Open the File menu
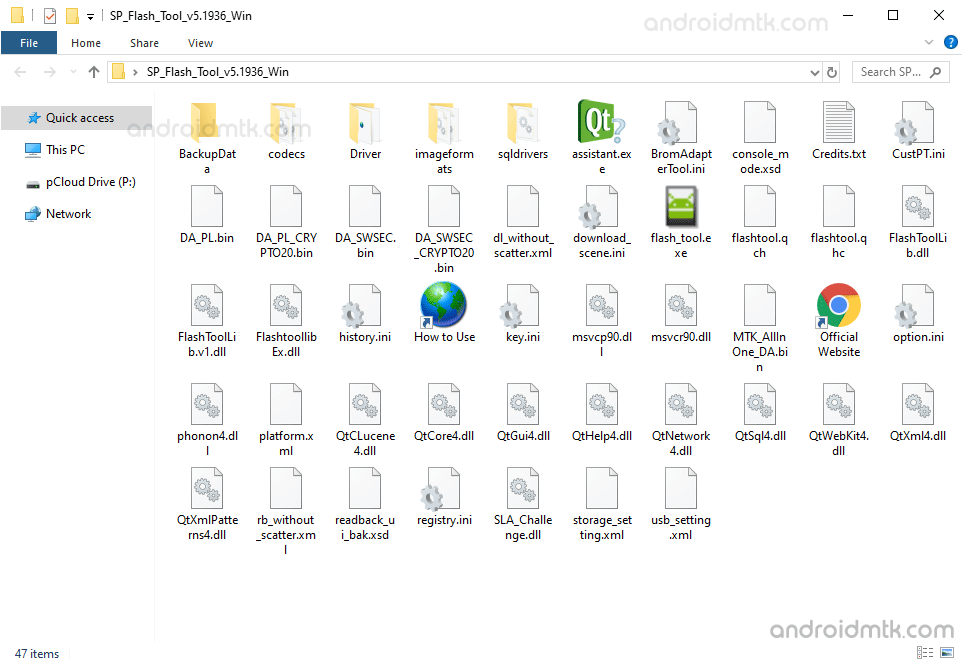The height and width of the screenshot is (666, 963). tap(29, 43)
